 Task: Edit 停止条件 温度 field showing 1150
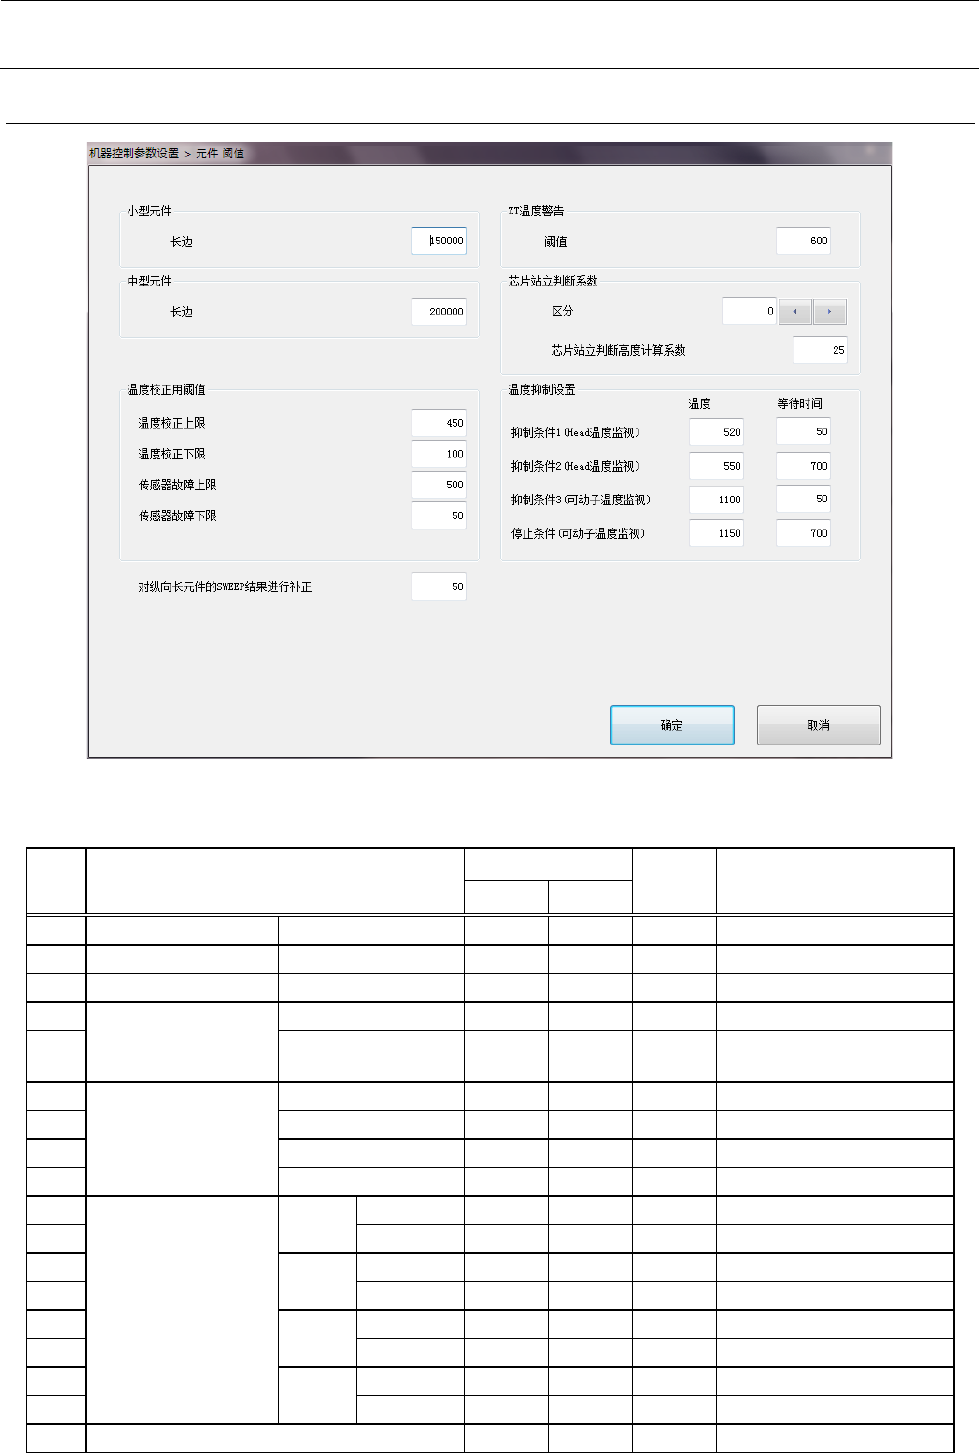point(716,533)
